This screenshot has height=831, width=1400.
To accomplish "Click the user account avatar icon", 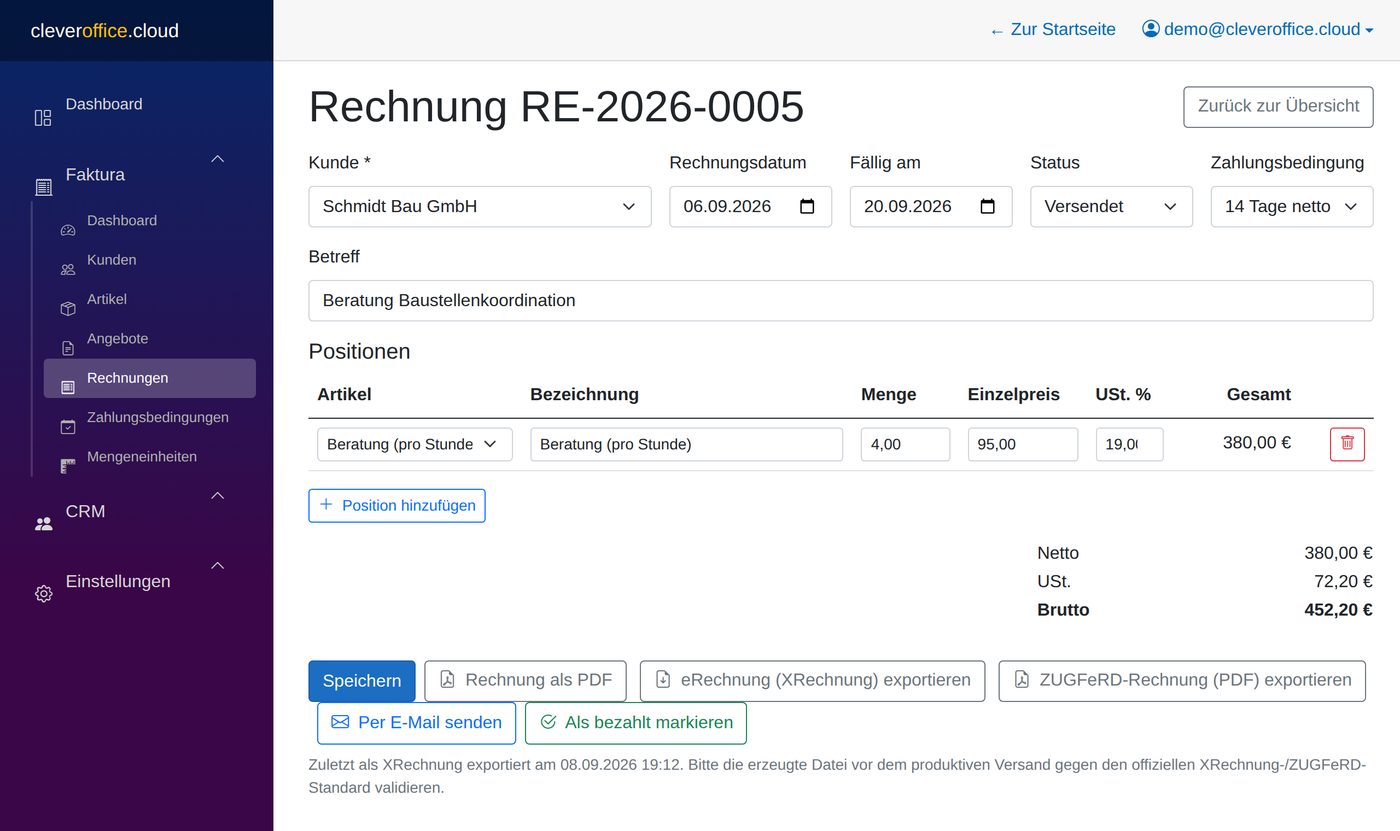I will [1151, 29].
